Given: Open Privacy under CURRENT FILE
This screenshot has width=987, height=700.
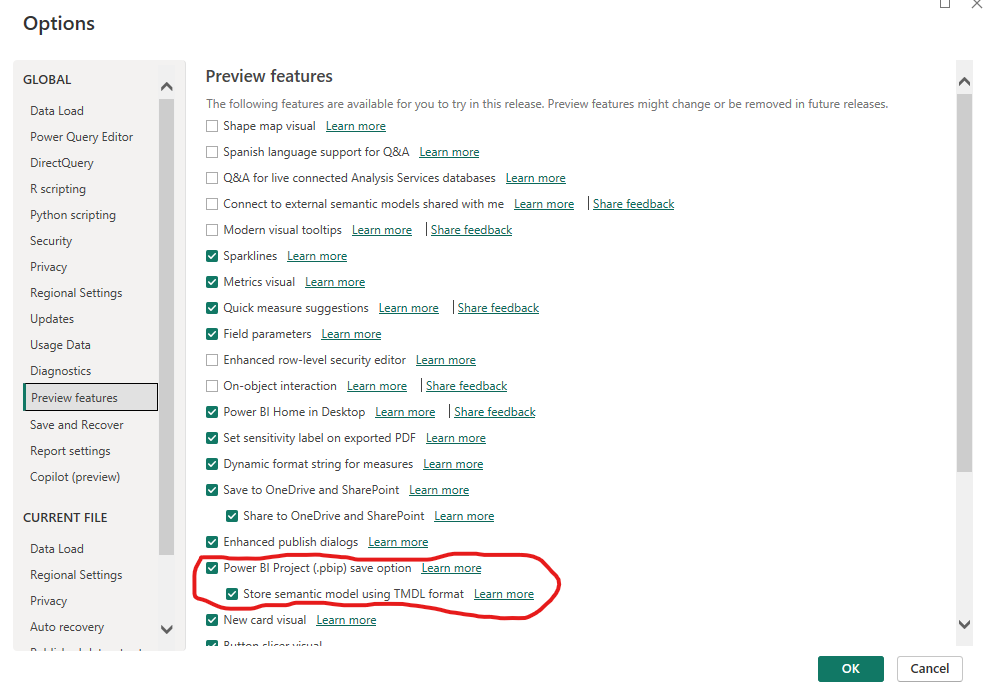Looking at the screenshot, I should [x=48, y=601].
